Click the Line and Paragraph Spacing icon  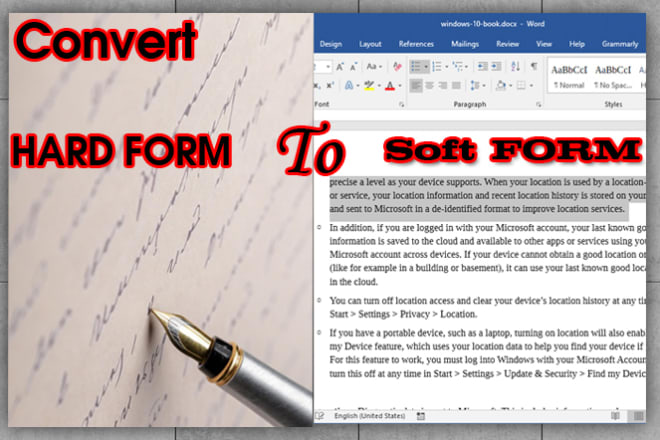click(475, 85)
